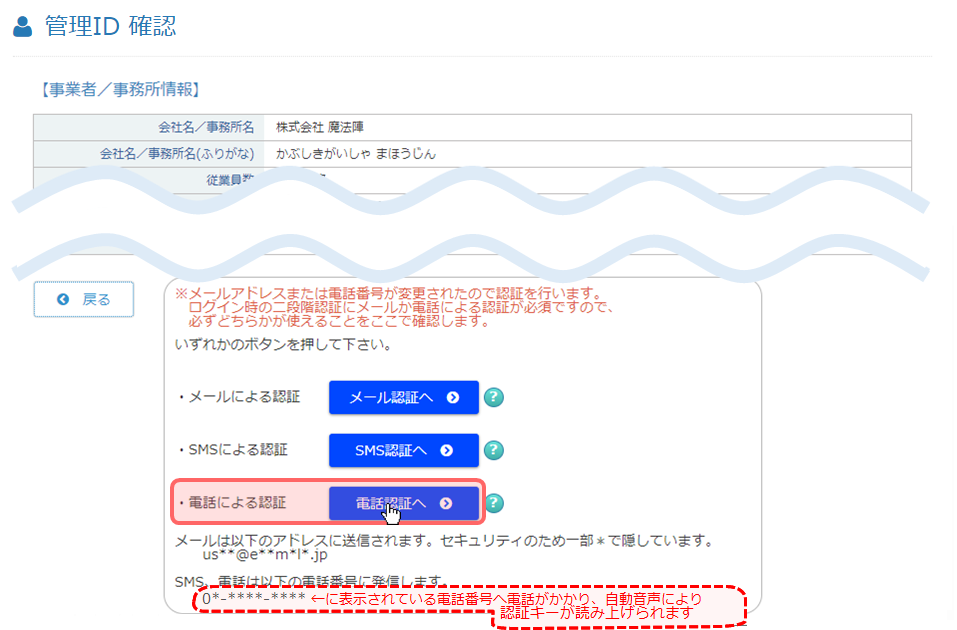957x630 pixels.
Task: Start SMS authentication with SMS認証へ button
Action: coord(403,451)
